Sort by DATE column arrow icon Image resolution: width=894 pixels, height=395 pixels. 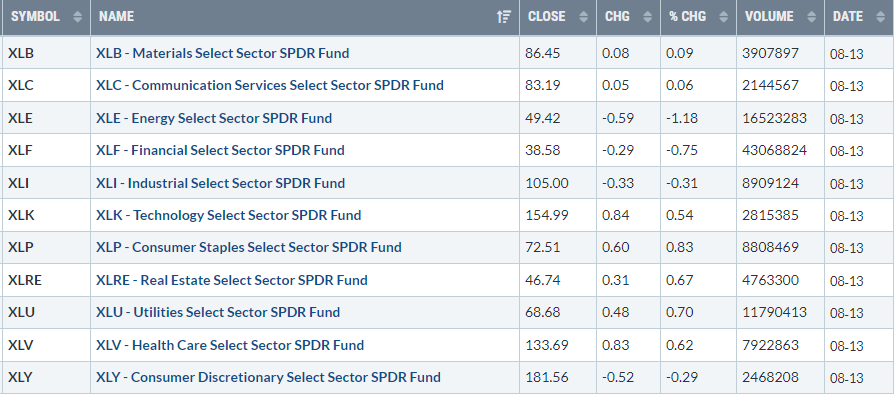point(880,17)
